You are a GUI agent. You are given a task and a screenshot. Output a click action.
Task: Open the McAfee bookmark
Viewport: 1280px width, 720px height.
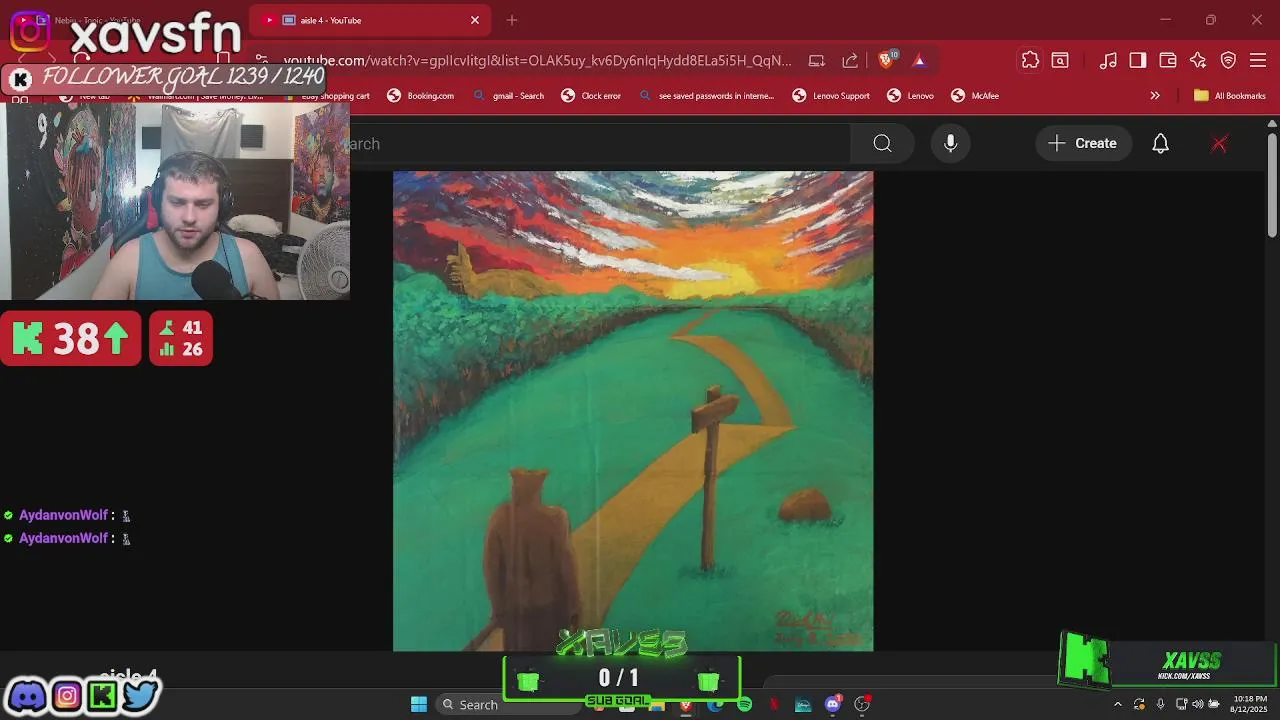coord(975,96)
